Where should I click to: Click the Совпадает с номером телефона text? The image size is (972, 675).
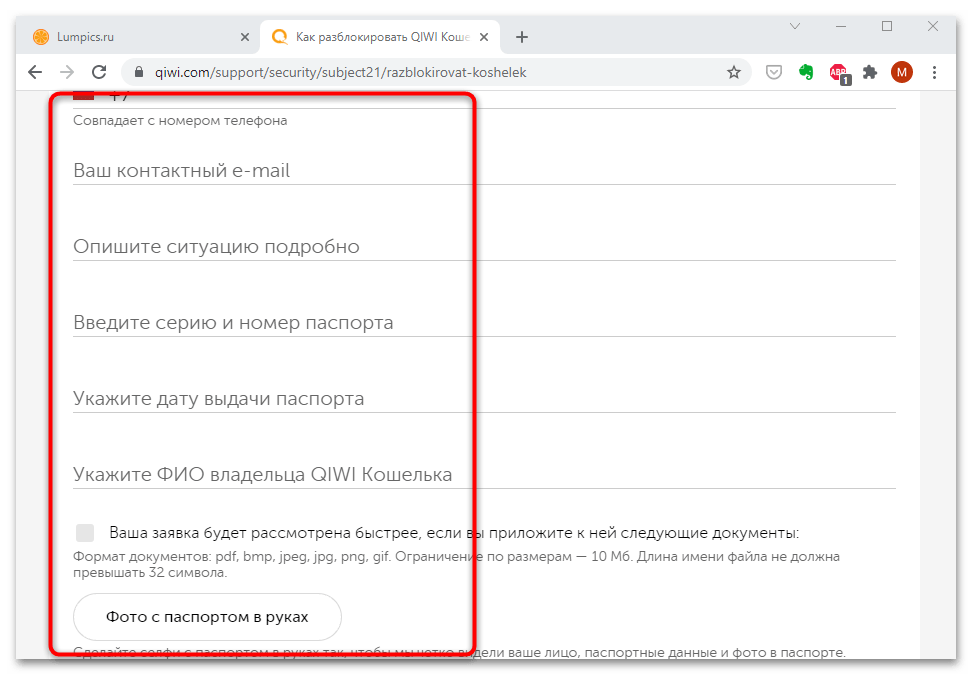point(180,120)
